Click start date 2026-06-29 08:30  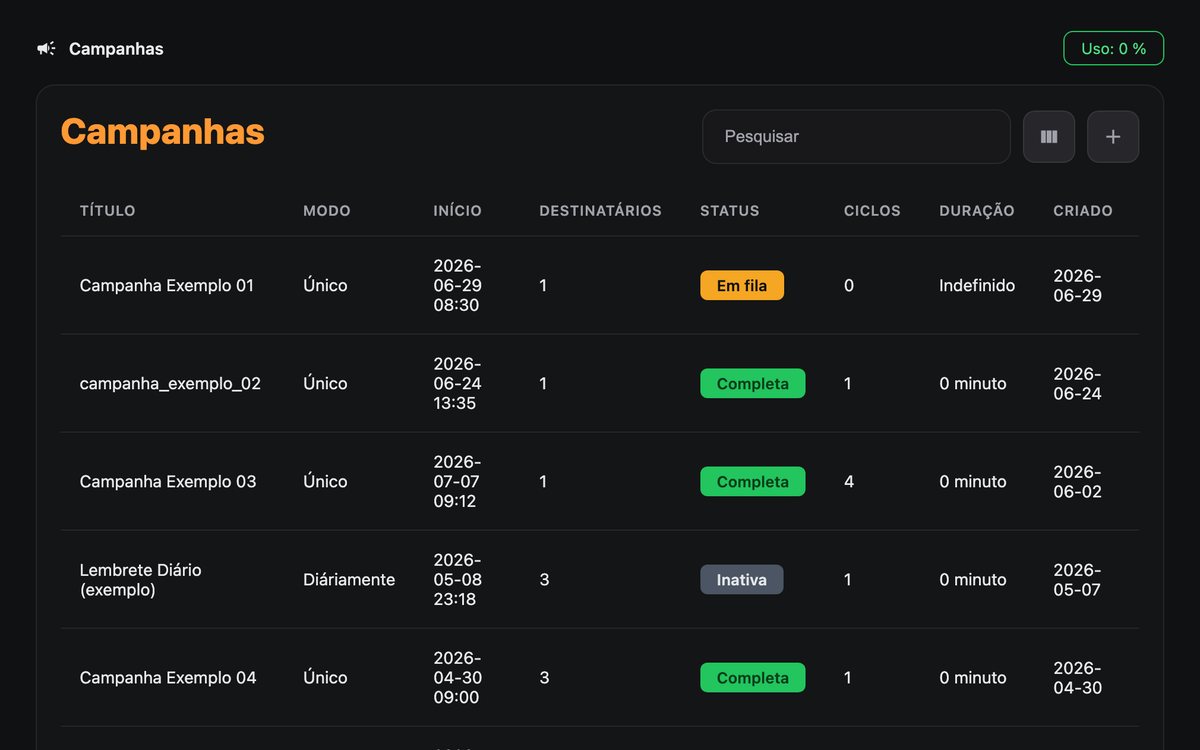[457, 285]
